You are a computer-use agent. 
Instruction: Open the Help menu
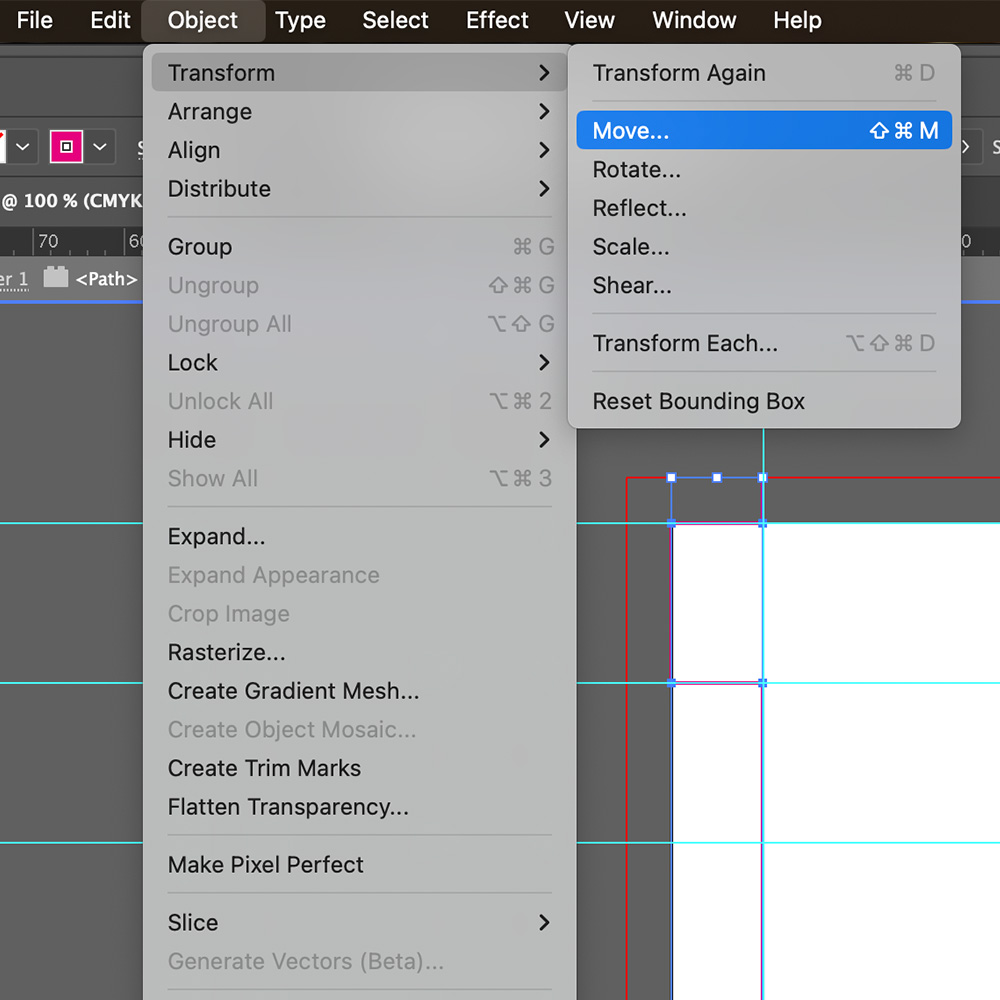[797, 20]
